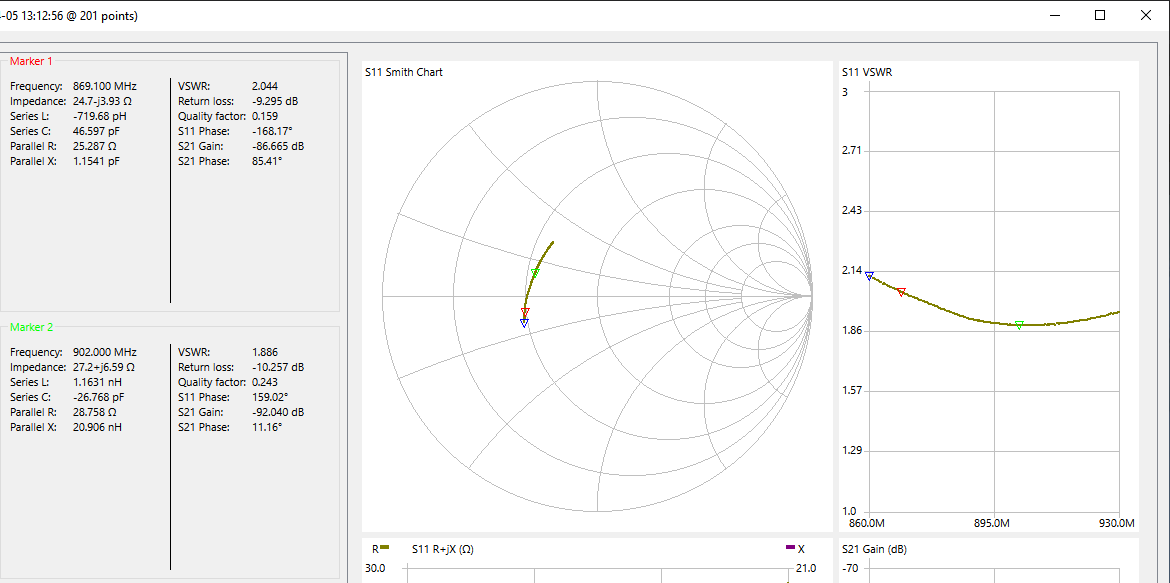1170x583 pixels.
Task: Click Marker 1 Parallel R value 25.287 Ω
Action: pyautogui.click(x=95, y=146)
